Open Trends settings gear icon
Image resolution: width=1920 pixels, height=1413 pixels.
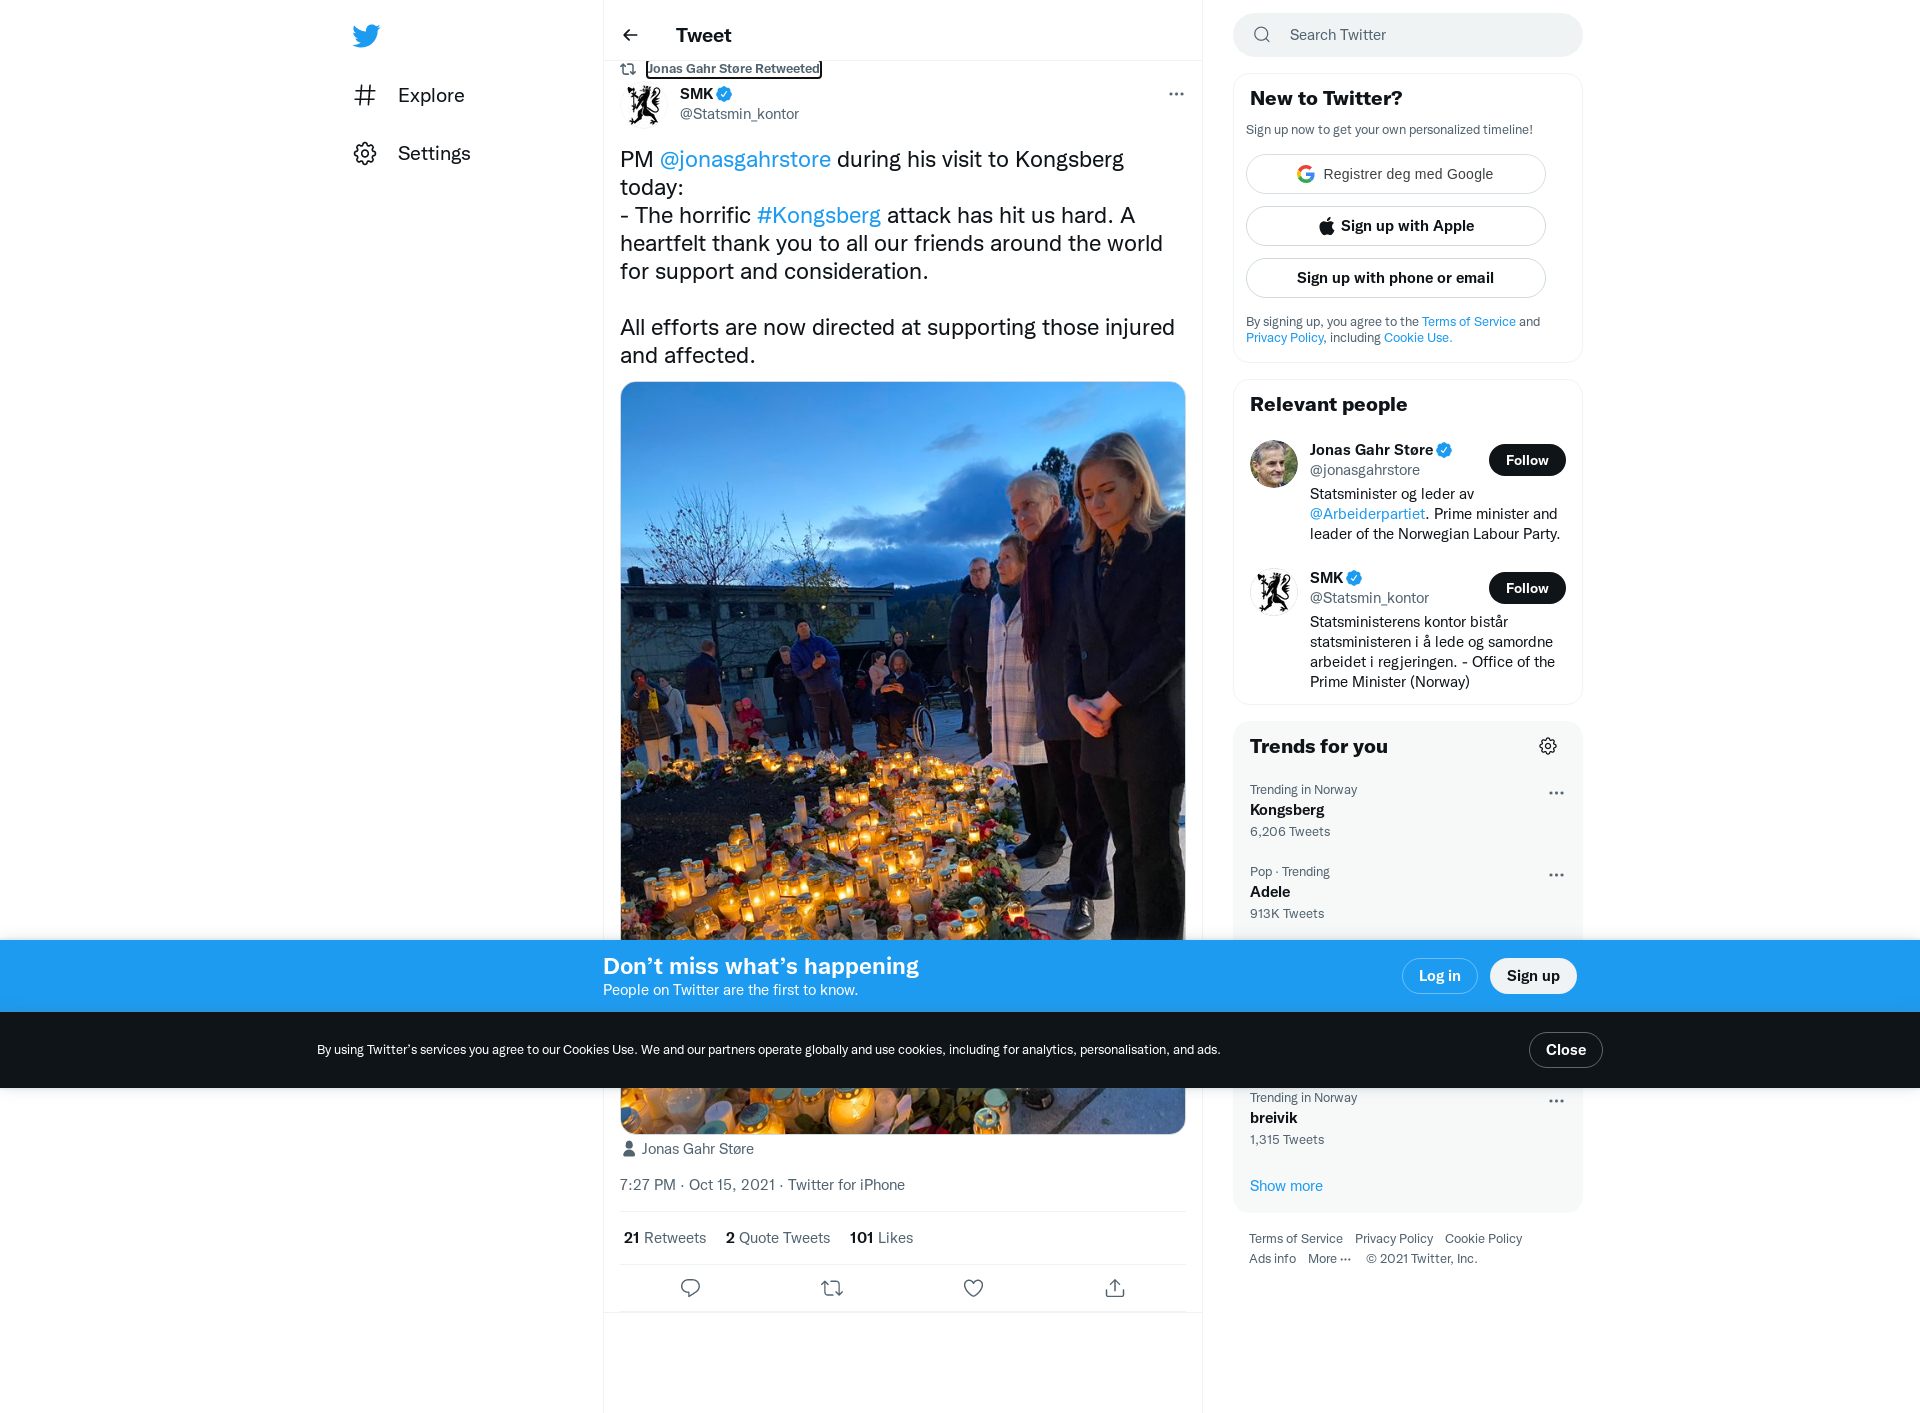1548,746
